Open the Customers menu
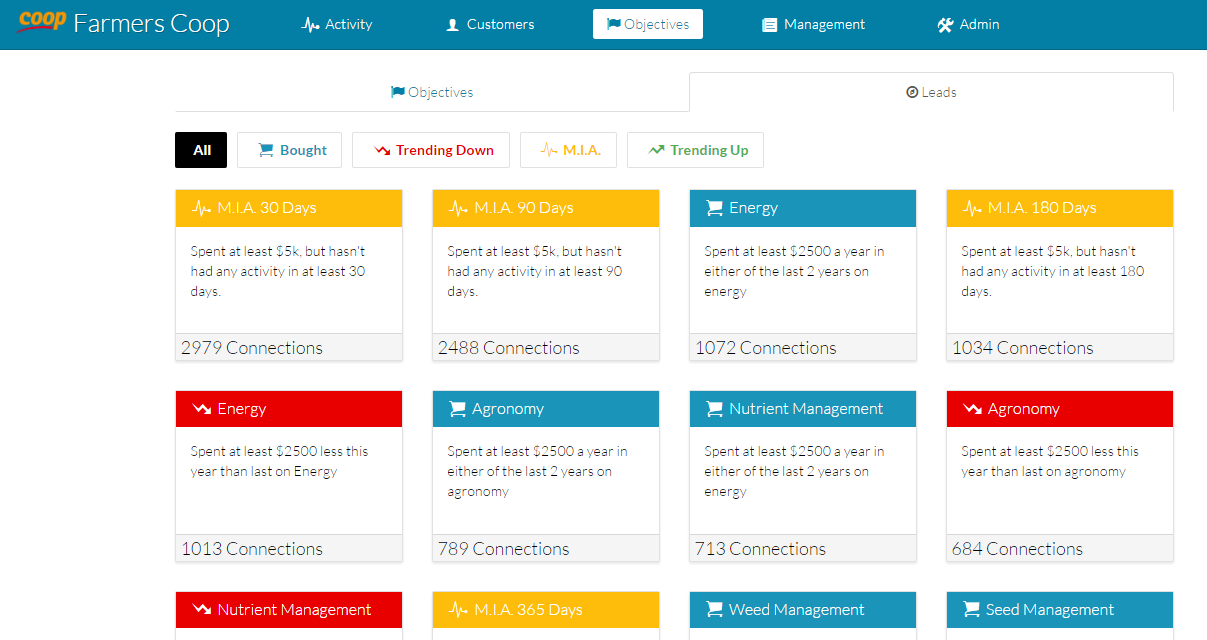 pos(490,24)
